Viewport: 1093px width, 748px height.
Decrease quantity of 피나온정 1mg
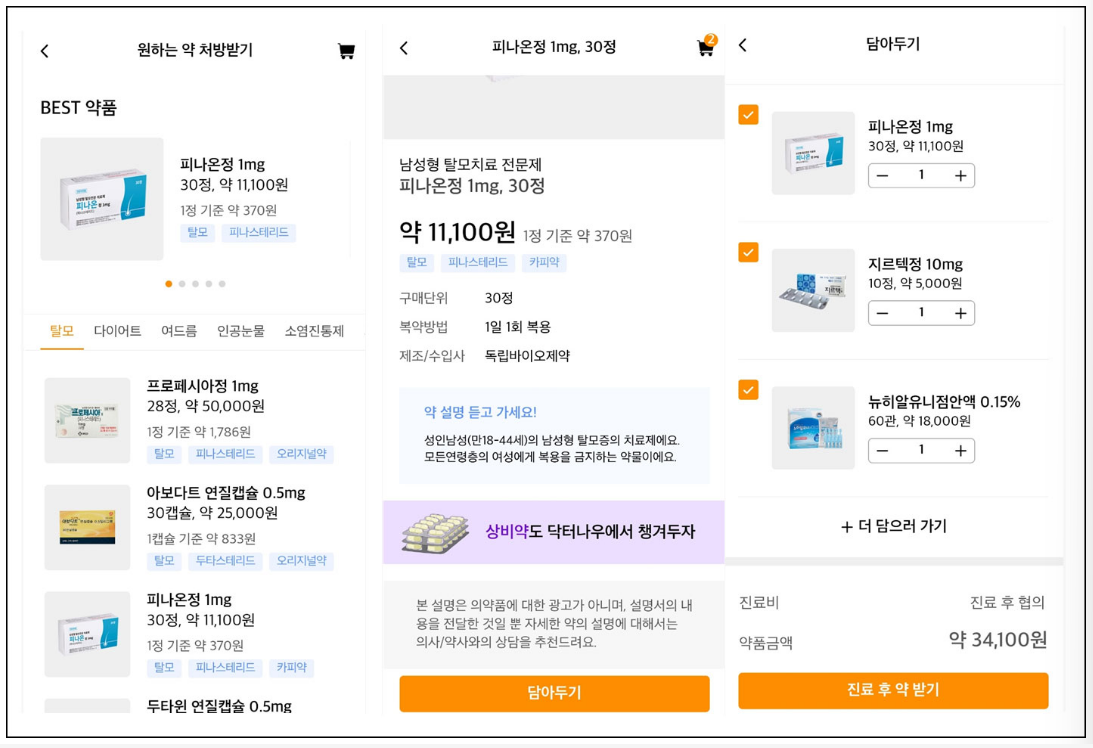click(882, 176)
